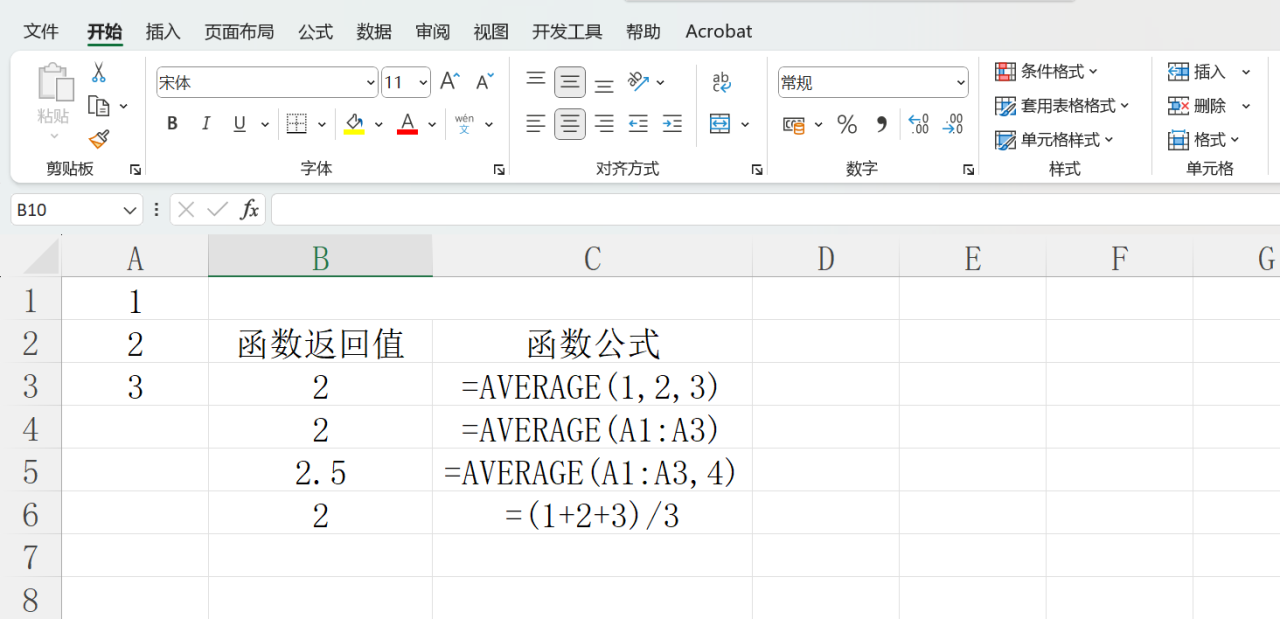
Task: Open font settings dialog launcher
Action: coord(499,170)
